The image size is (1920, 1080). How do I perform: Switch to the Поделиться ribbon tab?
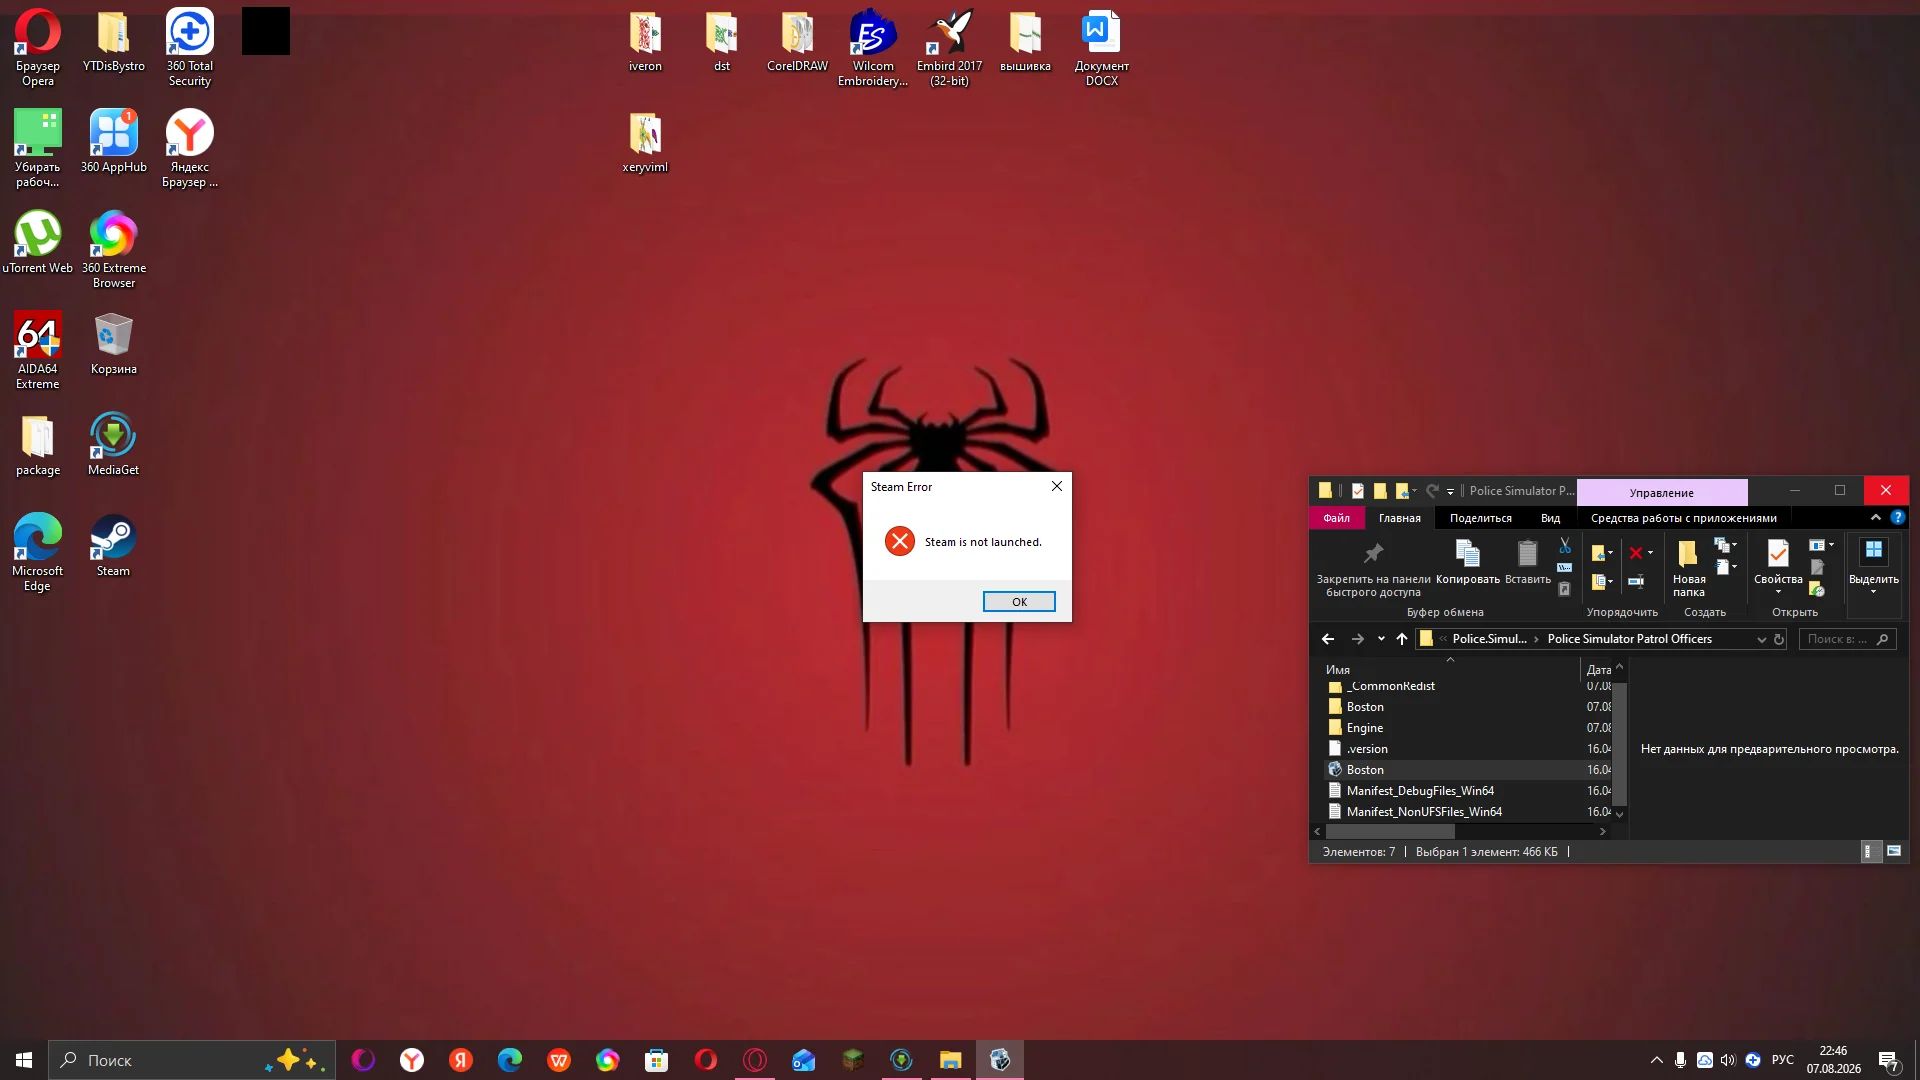coord(1481,518)
